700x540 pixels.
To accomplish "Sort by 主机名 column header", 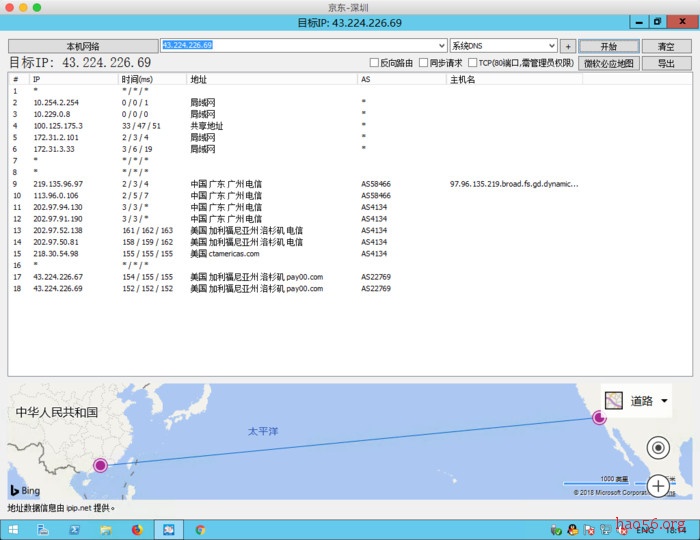I will (x=514, y=79).
